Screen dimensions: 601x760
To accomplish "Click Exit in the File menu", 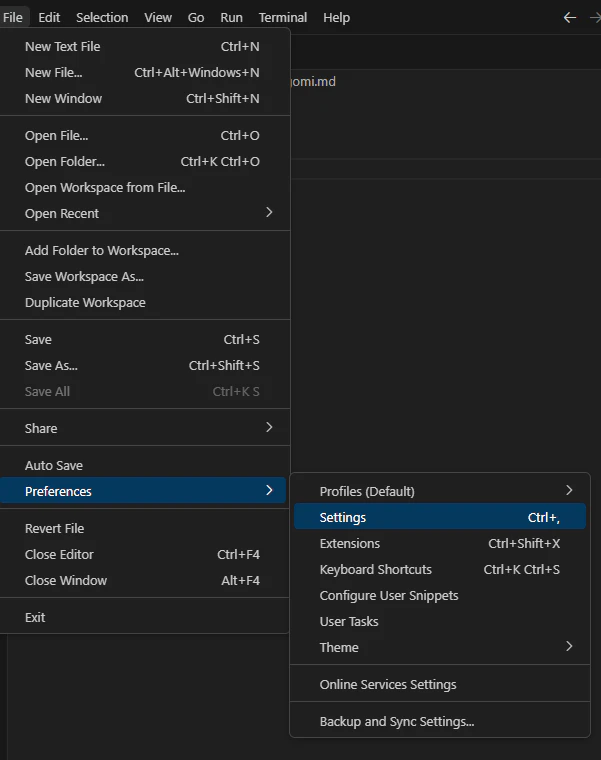I will pos(145,618).
